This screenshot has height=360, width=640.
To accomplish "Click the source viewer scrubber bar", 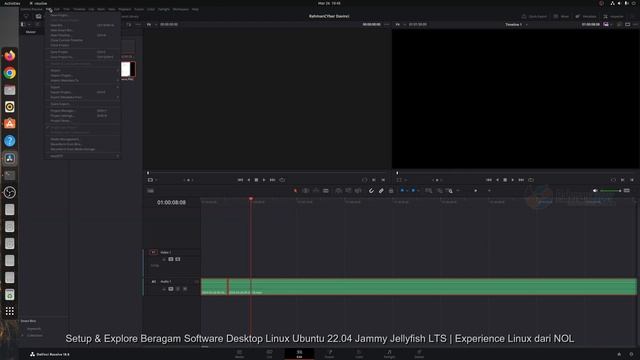I will pos(267,173).
